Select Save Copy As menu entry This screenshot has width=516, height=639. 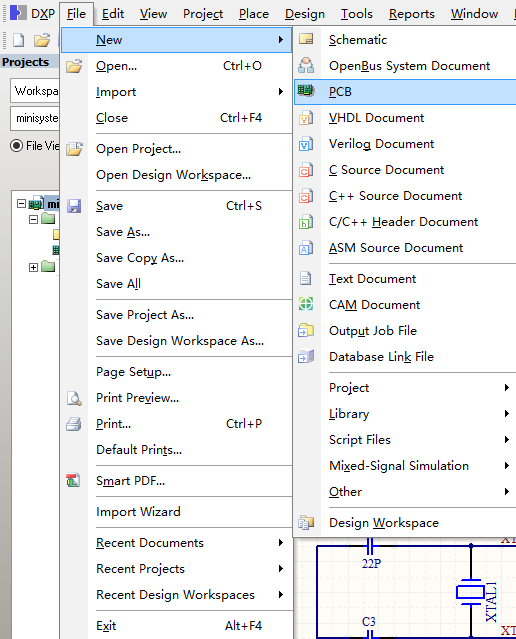pyautogui.click(x=176, y=258)
